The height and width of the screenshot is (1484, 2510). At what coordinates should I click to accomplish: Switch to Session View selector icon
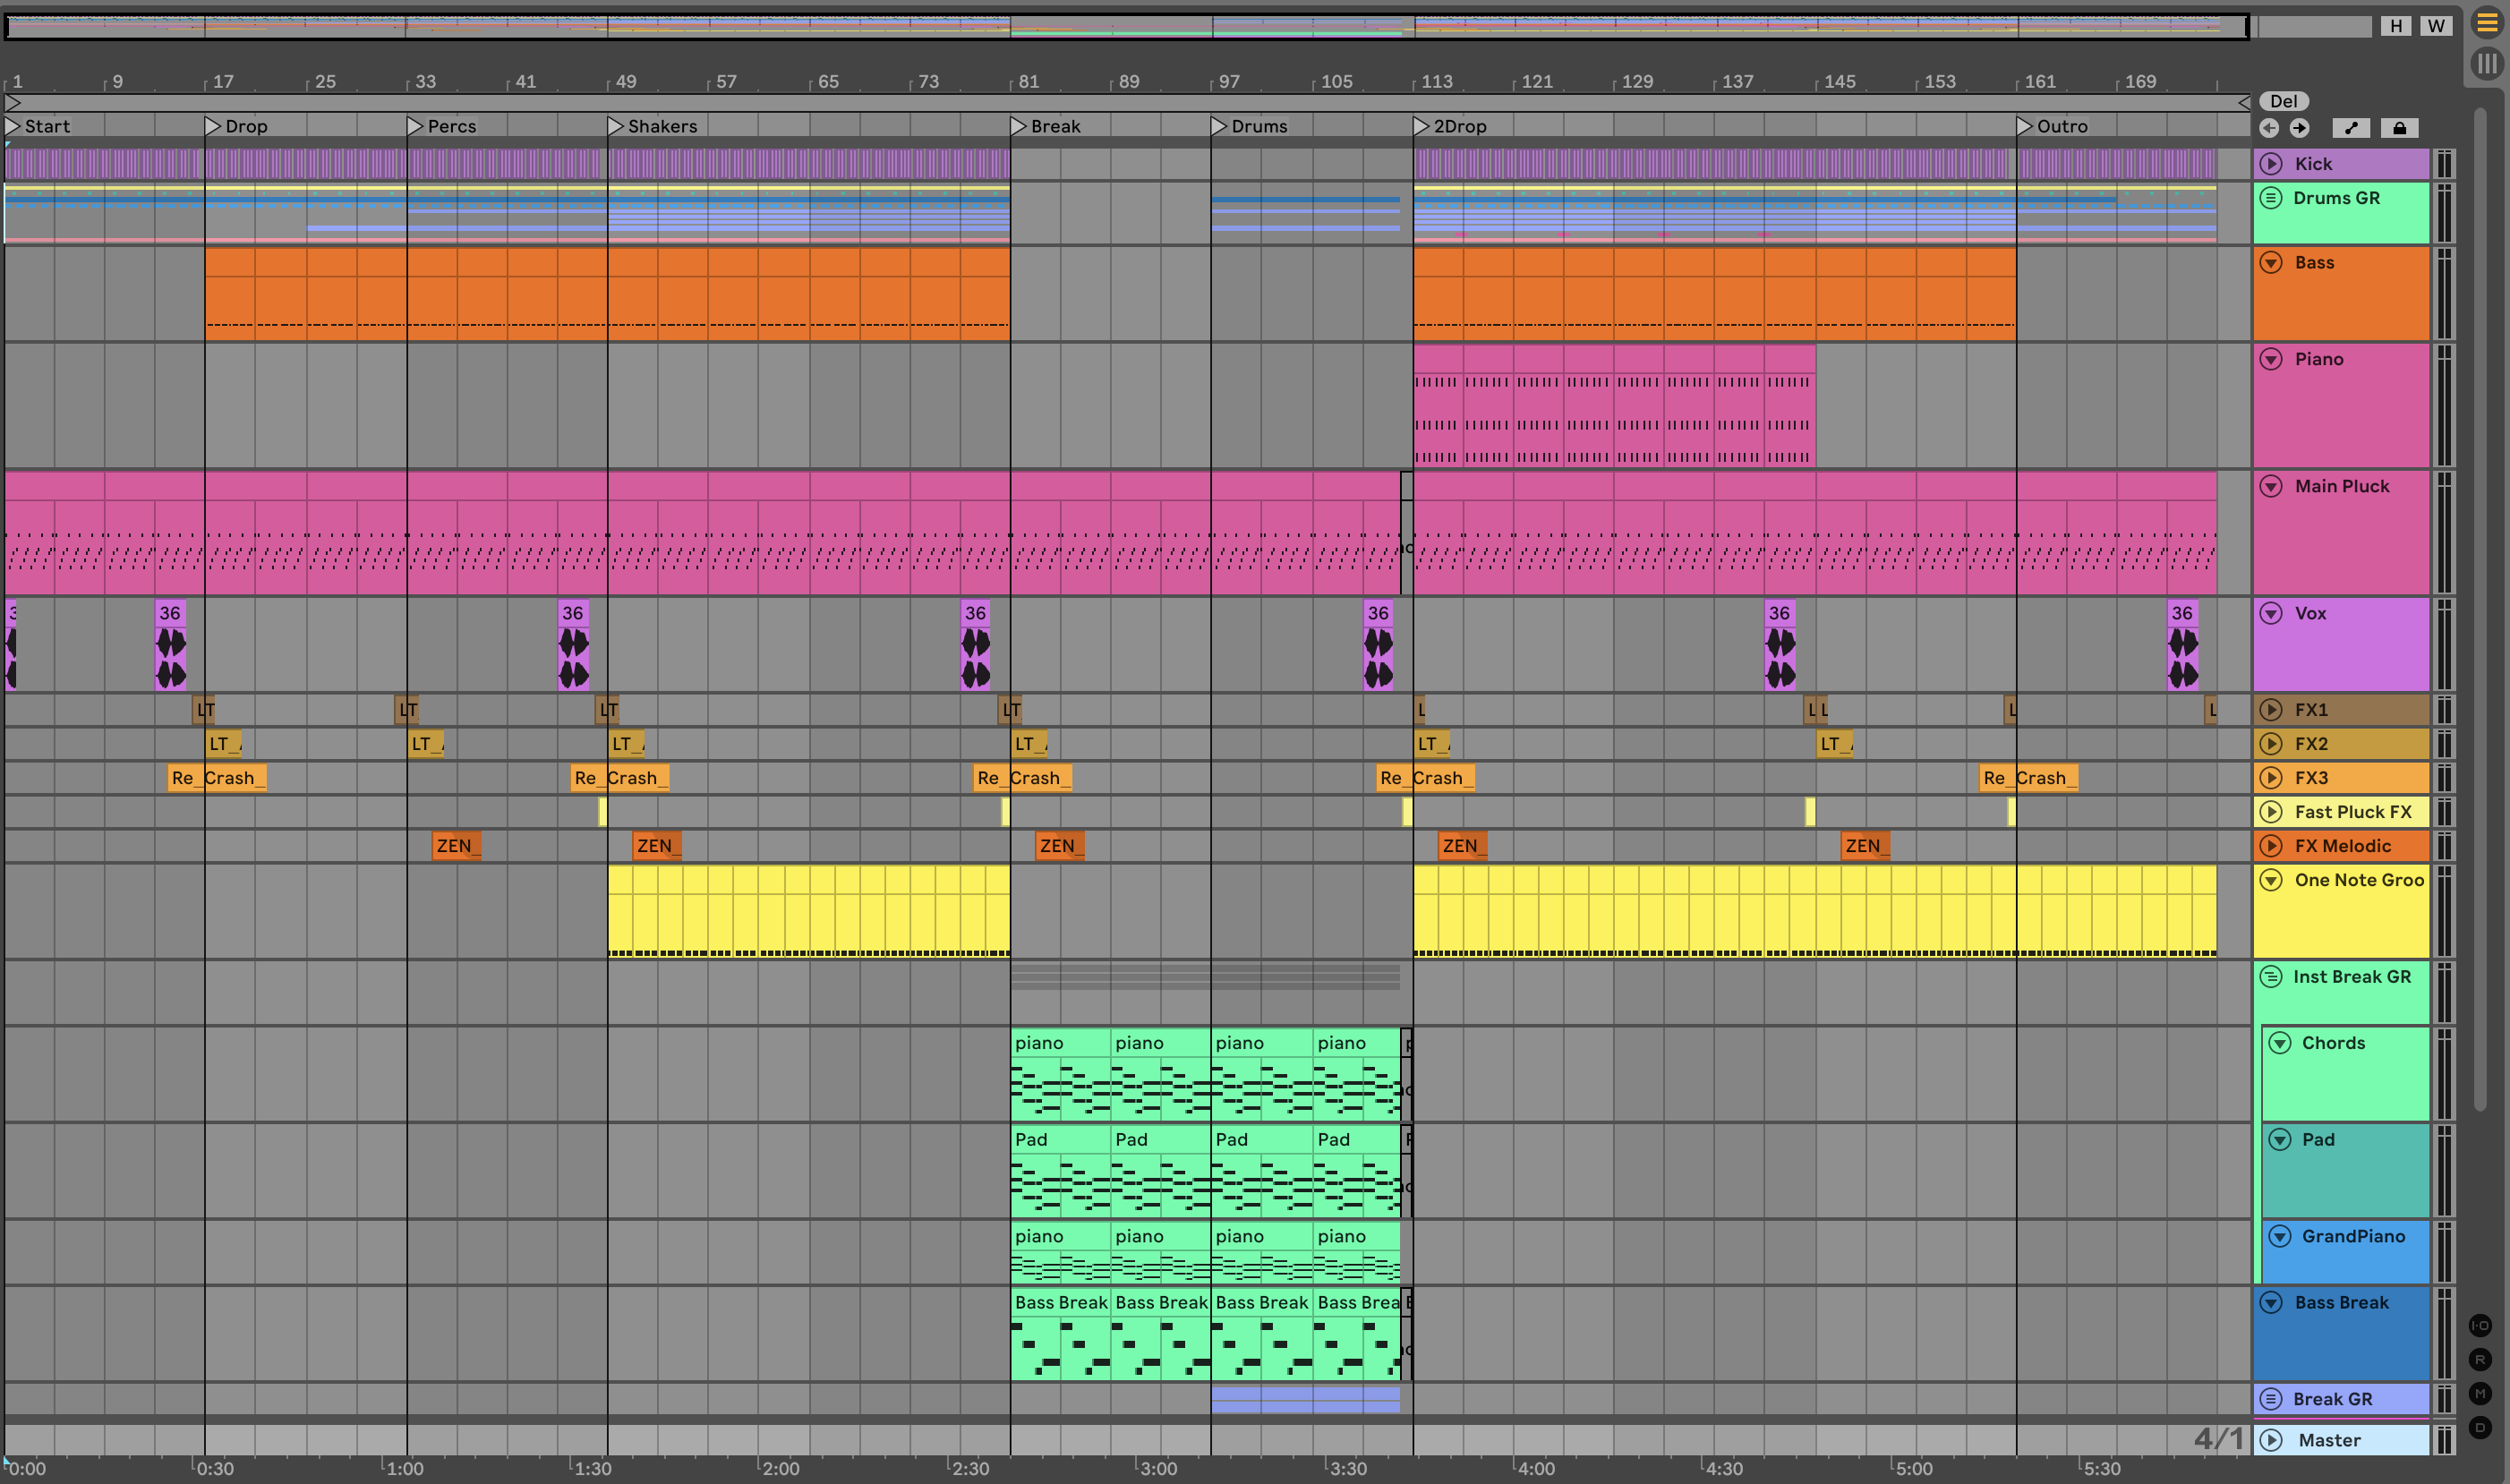(2487, 64)
